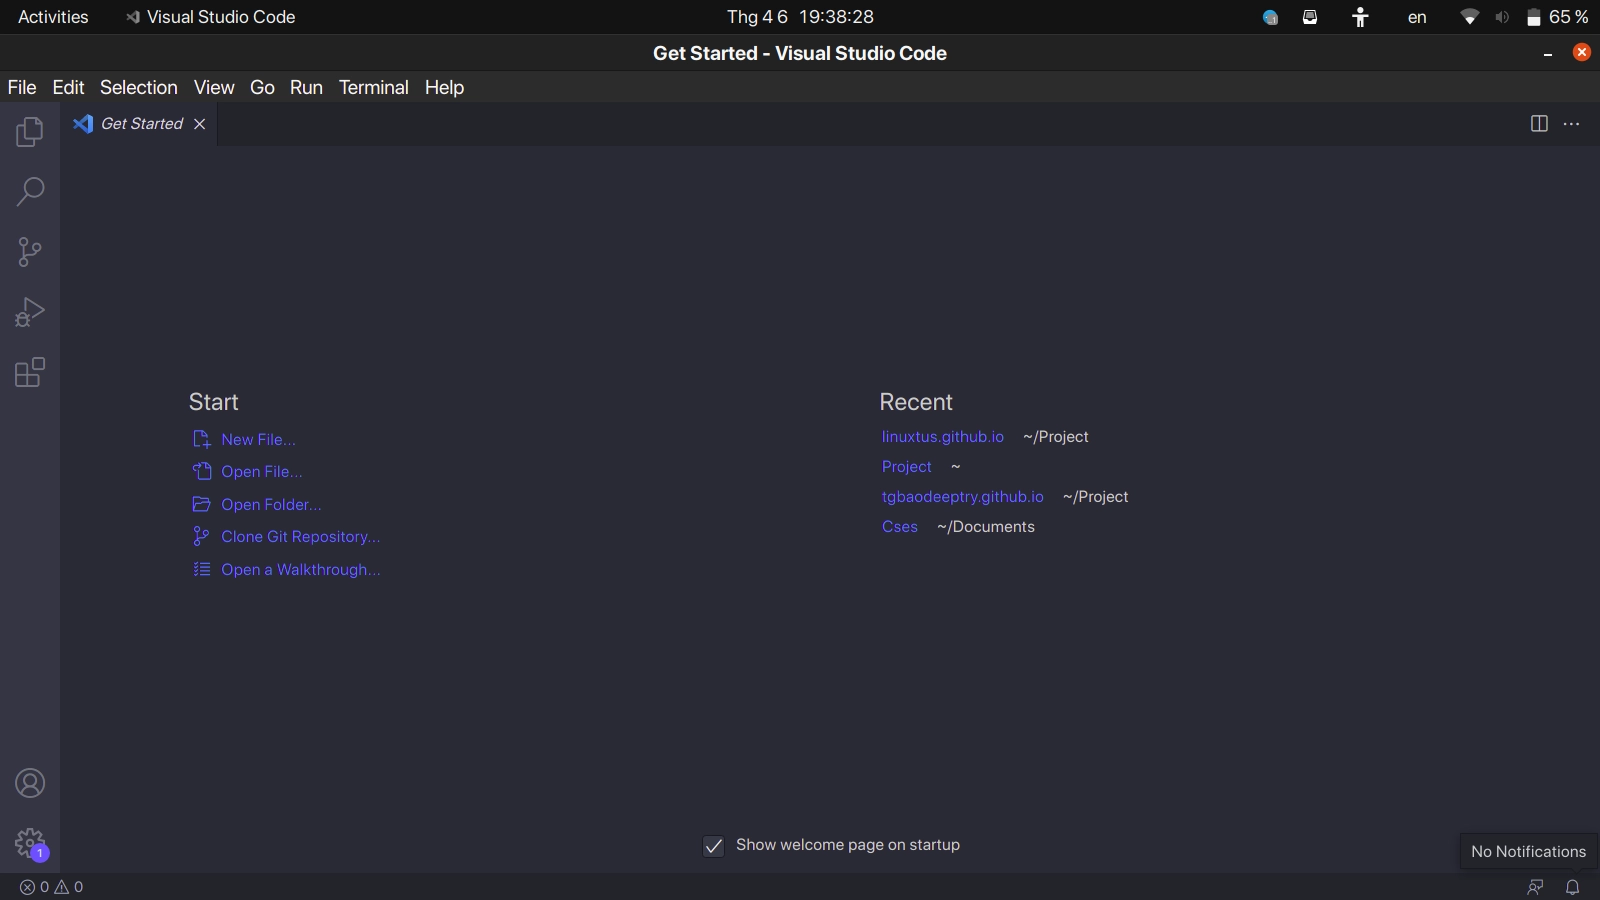Click the feedback icon in status bar

tap(1535, 887)
